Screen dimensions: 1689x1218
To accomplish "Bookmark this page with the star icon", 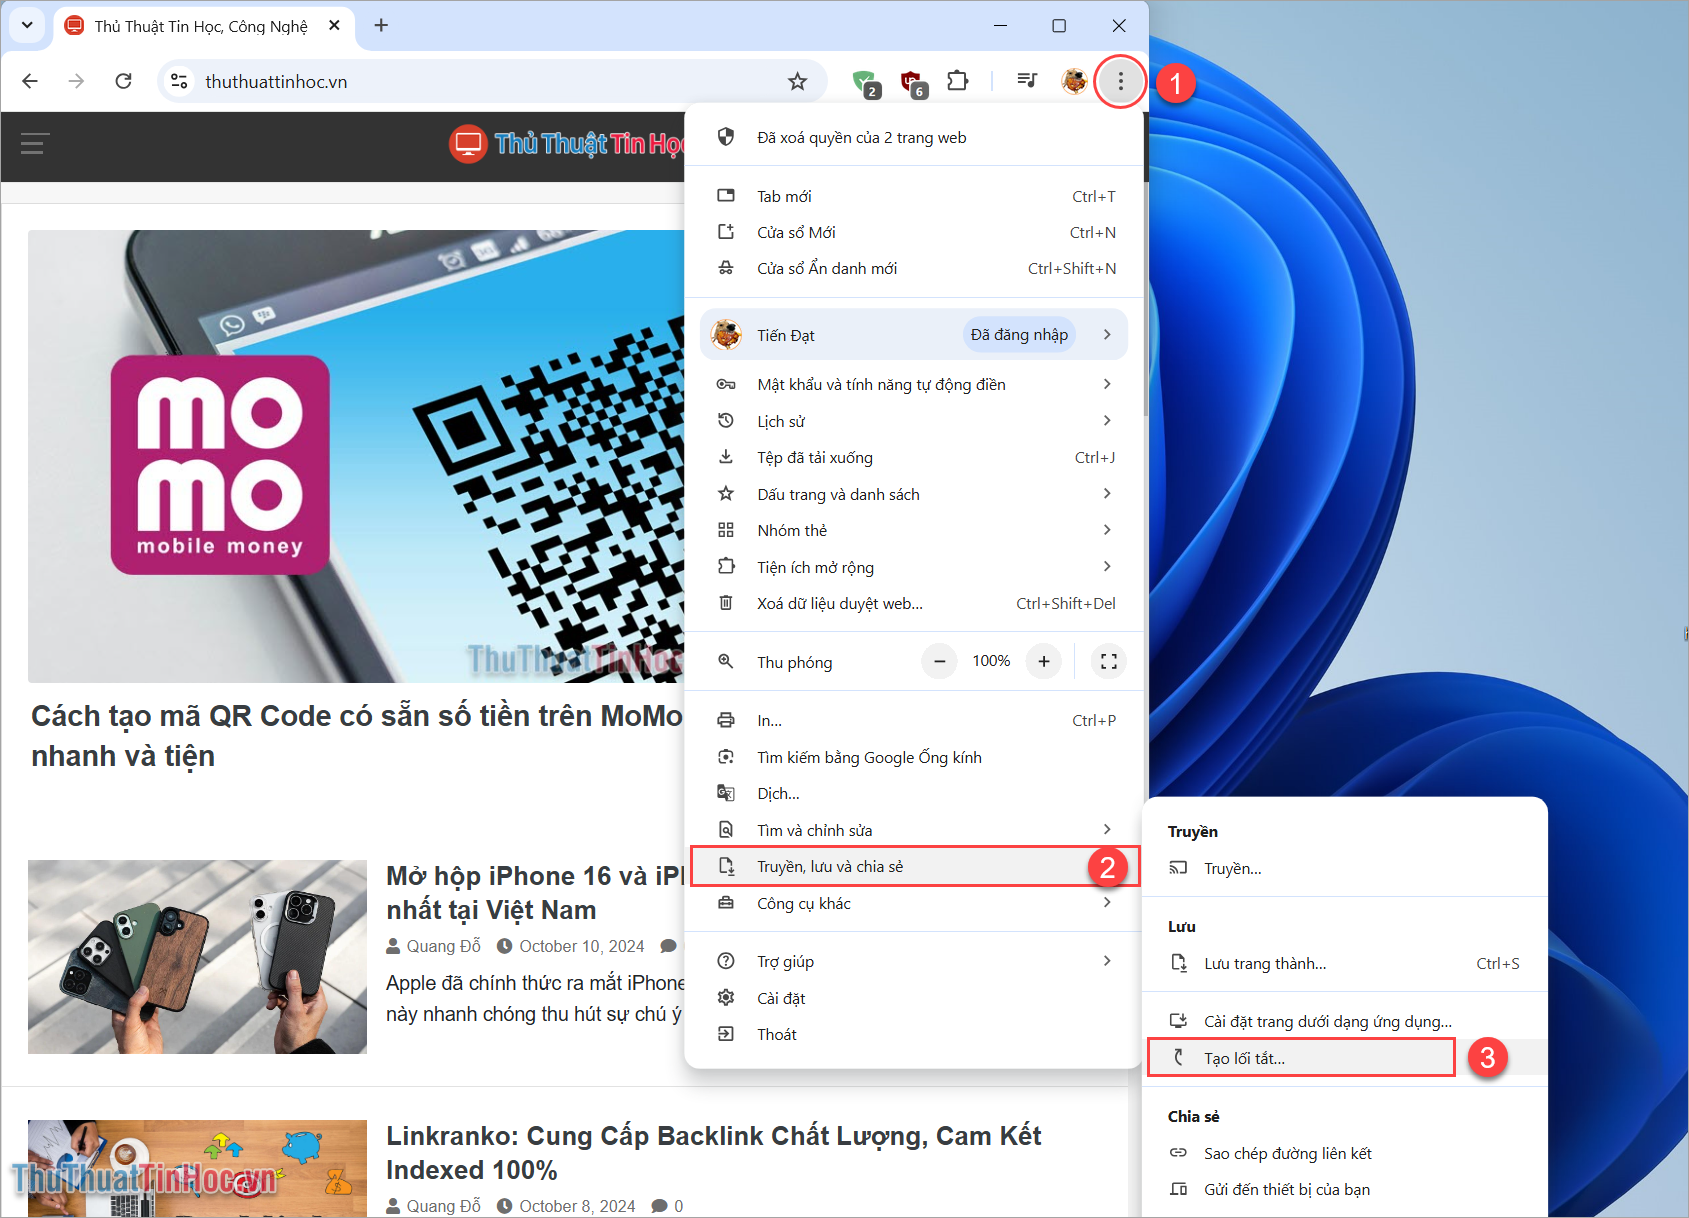I will tap(797, 81).
